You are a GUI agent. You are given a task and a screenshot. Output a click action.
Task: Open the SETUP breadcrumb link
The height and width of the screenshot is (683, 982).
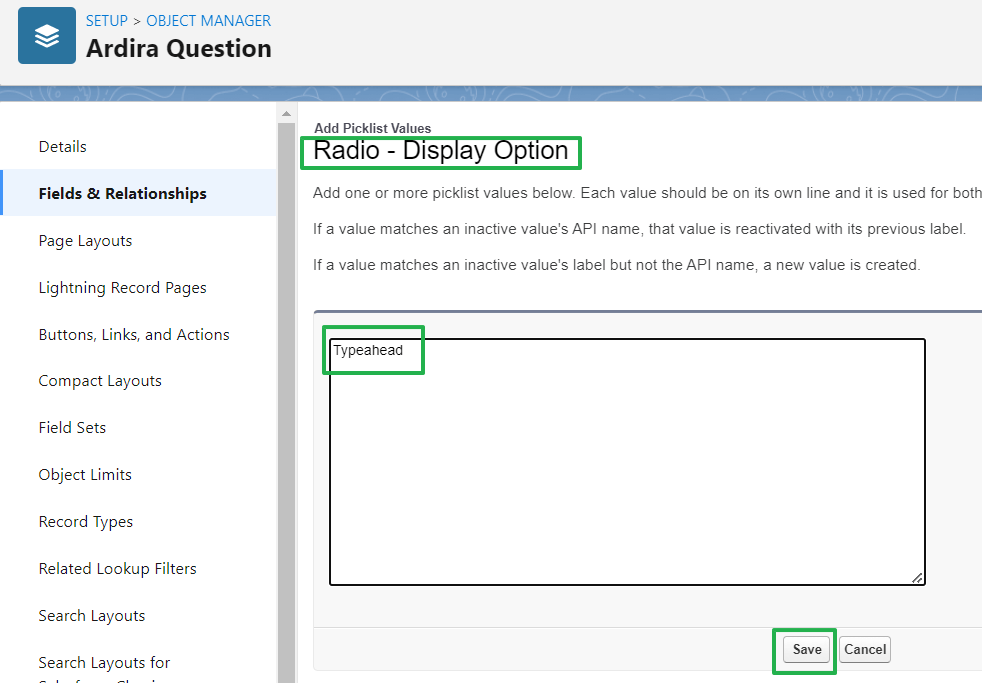(x=106, y=20)
